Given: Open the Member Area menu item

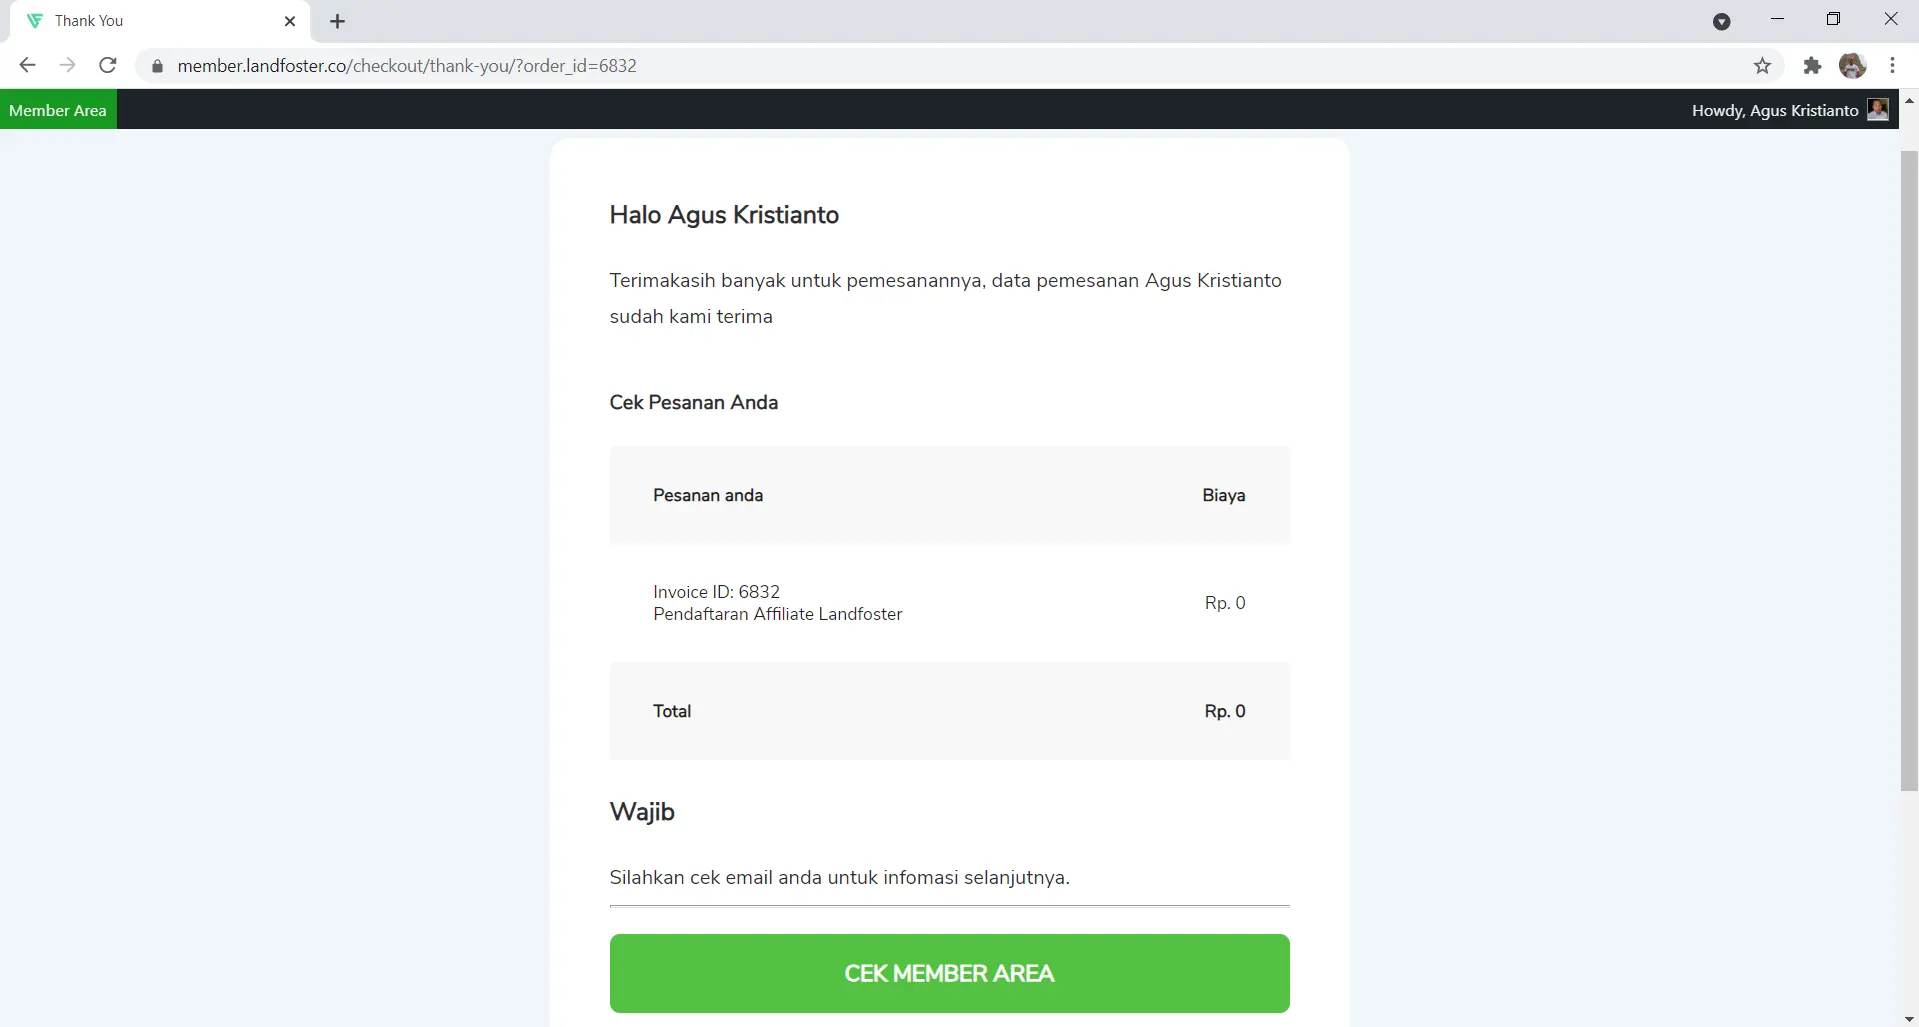Looking at the screenshot, I should (58, 110).
